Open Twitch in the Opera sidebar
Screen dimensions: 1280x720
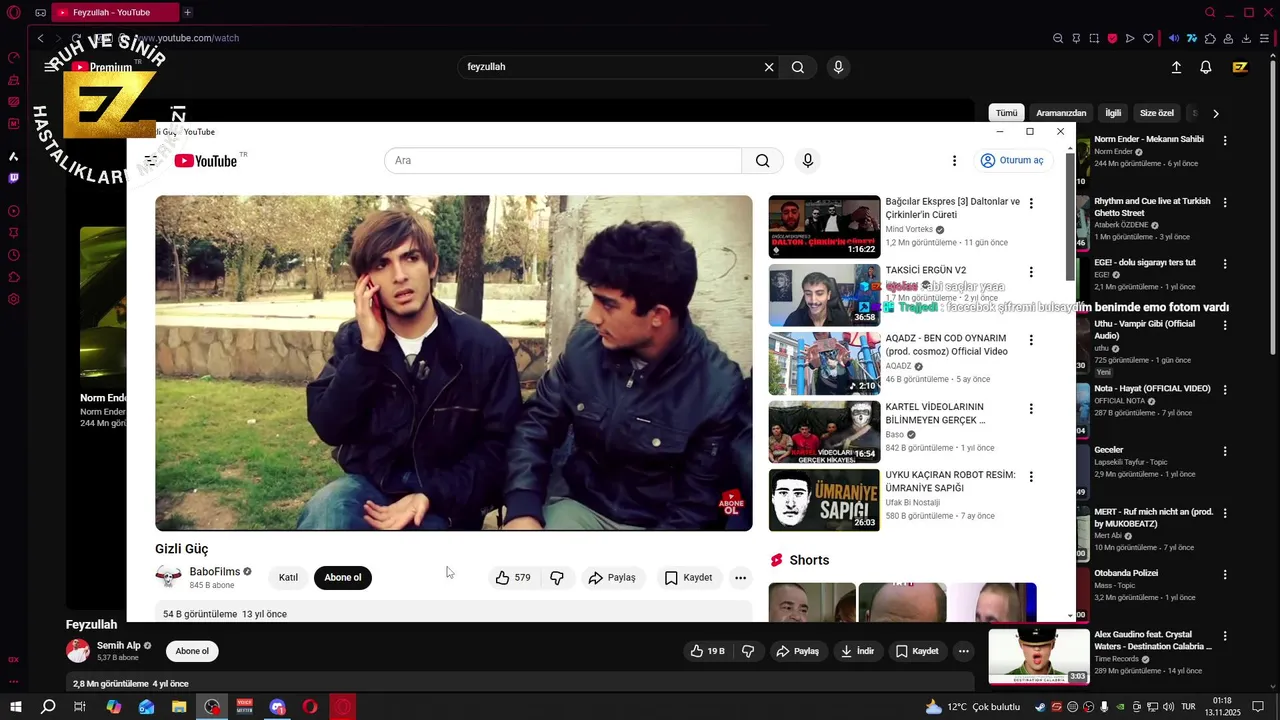click(14, 178)
